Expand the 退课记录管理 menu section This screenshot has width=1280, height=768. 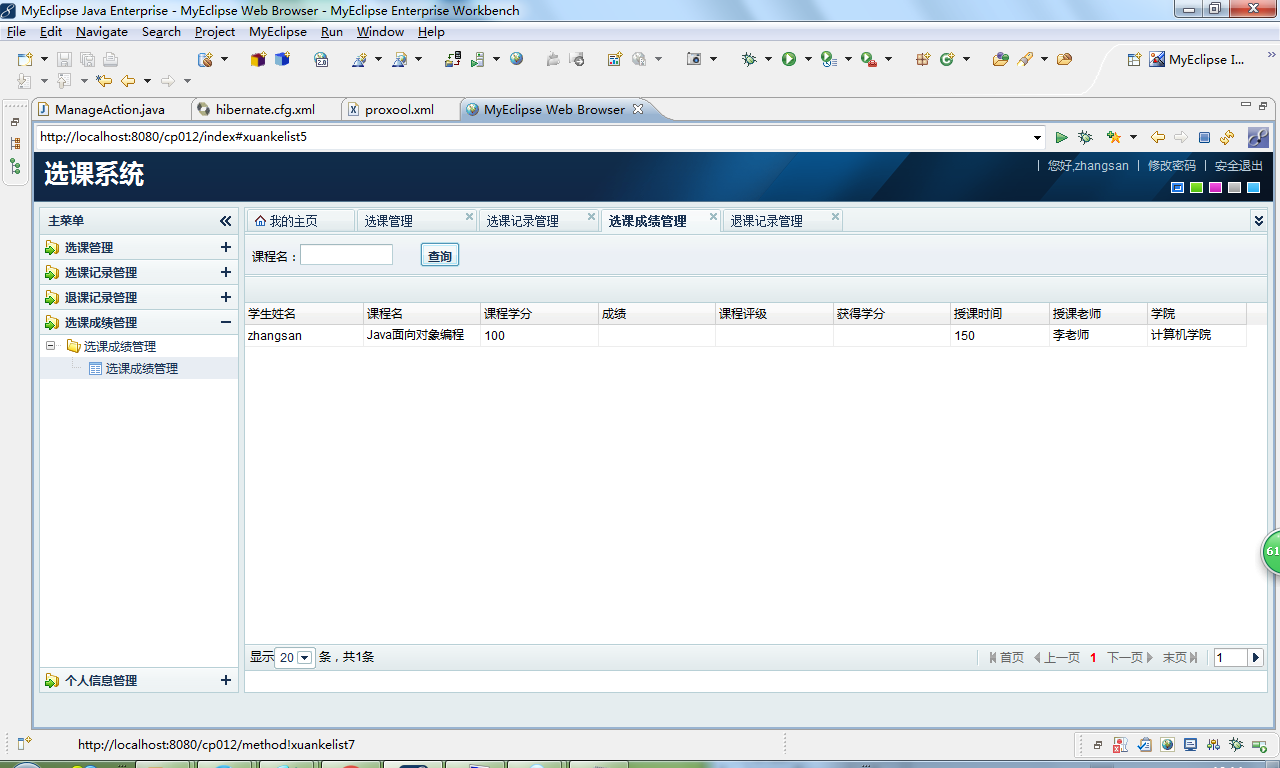(x=227, y=297)
